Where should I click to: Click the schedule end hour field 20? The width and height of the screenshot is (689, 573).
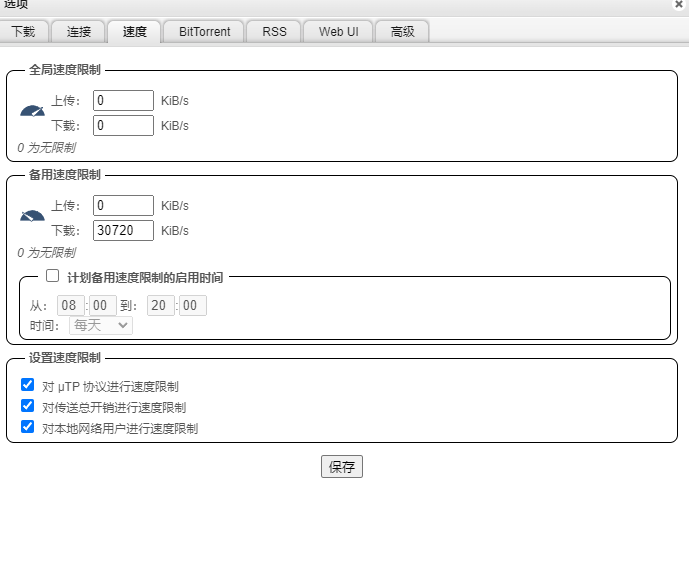point(160,305)
